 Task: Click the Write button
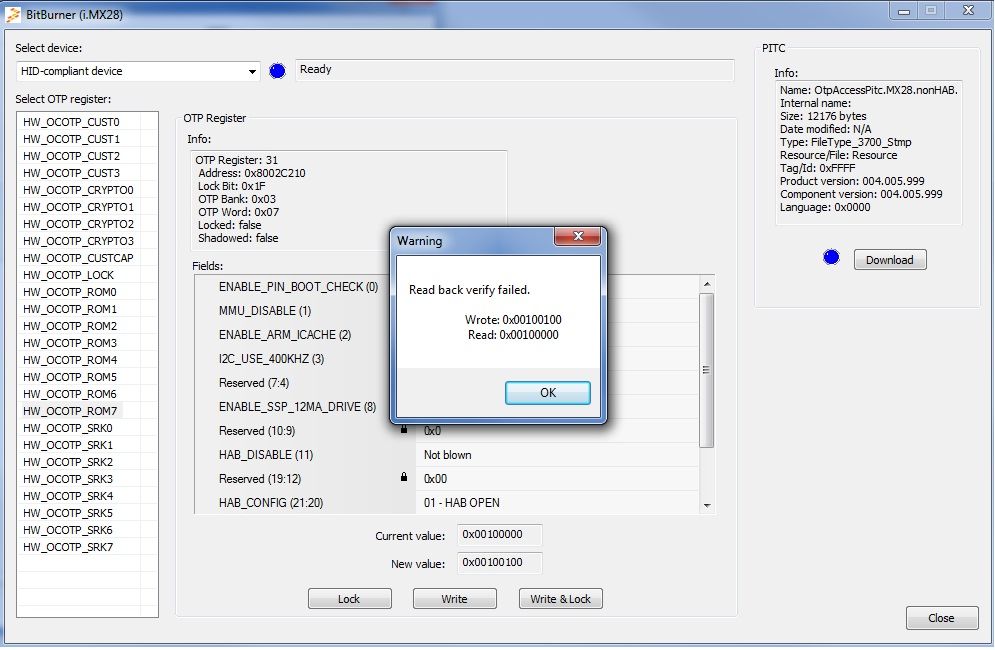[454, 599]
